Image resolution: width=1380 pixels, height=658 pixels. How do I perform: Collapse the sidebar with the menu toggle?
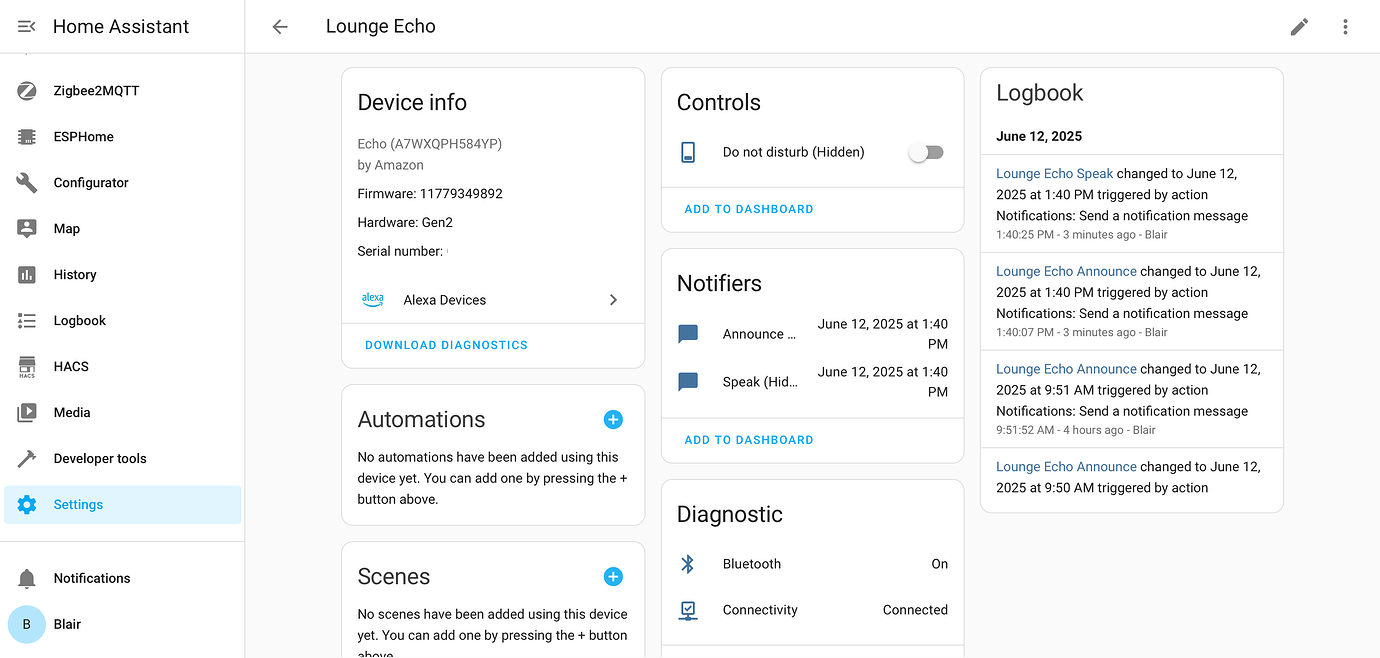24,27
